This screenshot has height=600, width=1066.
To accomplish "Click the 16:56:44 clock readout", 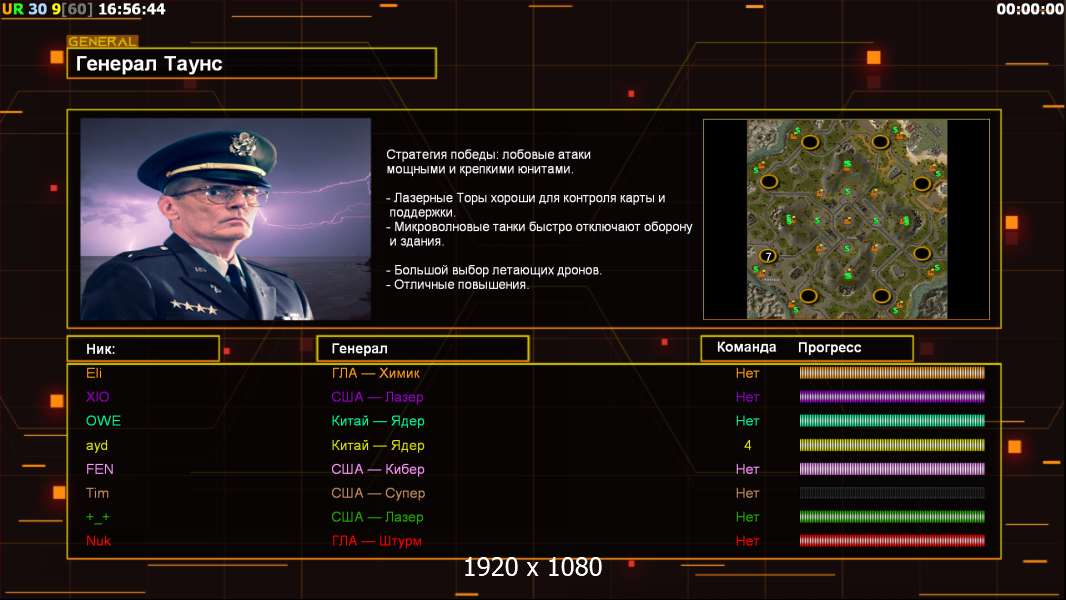I will (x=132, y=9).
